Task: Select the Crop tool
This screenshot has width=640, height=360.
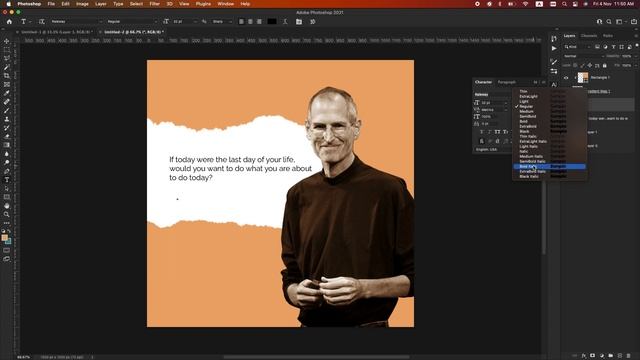Action: point(7,76)
